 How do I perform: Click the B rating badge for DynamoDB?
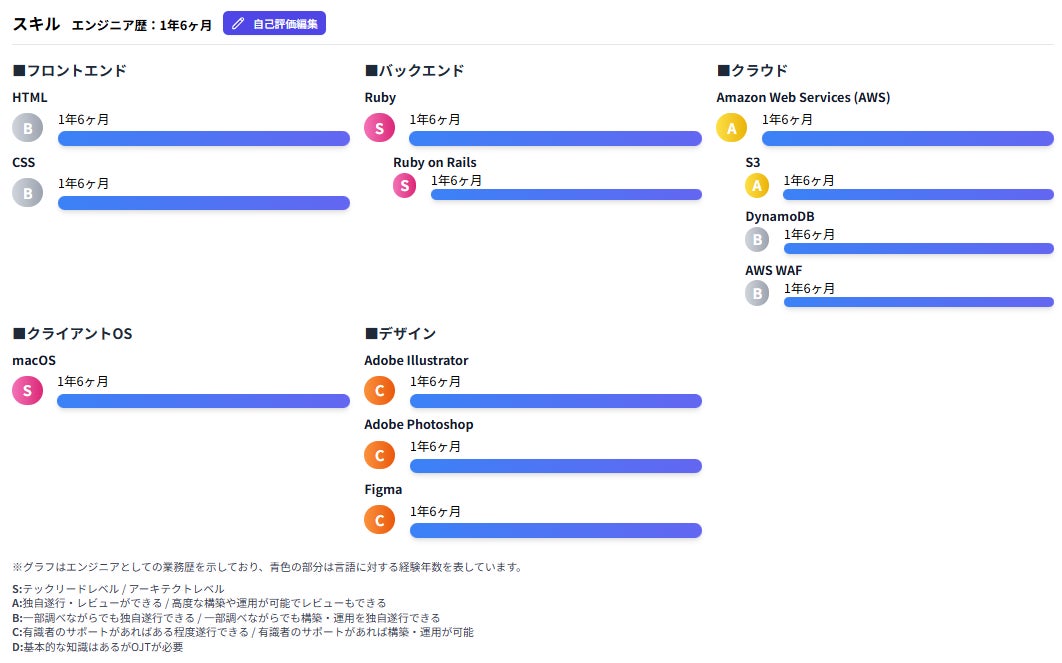(757, 239)
